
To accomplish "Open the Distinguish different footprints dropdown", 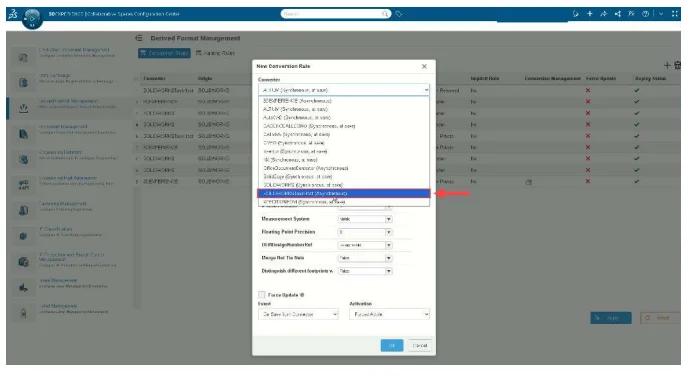I will 365,271.
